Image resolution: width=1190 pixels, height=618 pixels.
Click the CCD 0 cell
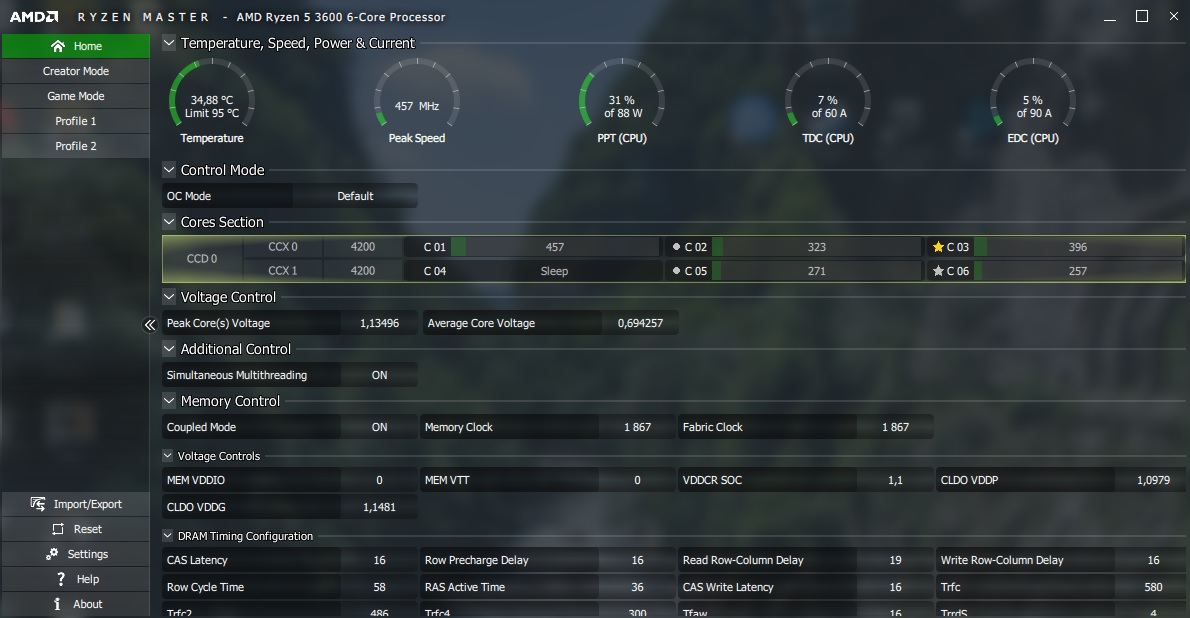(203, 259)
